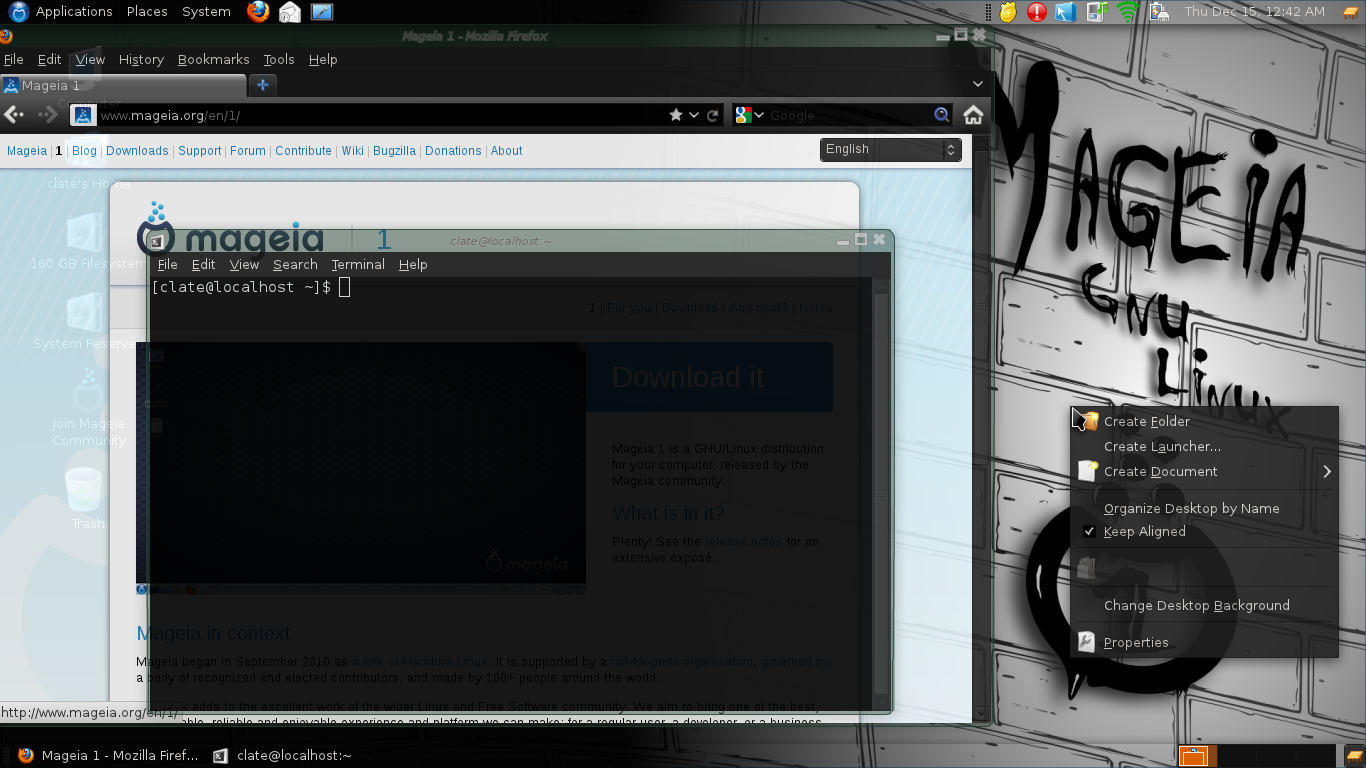The image size is (1366, 768).
Task: Choose Create Launcher from context menu
Action: coord(1204,447)
